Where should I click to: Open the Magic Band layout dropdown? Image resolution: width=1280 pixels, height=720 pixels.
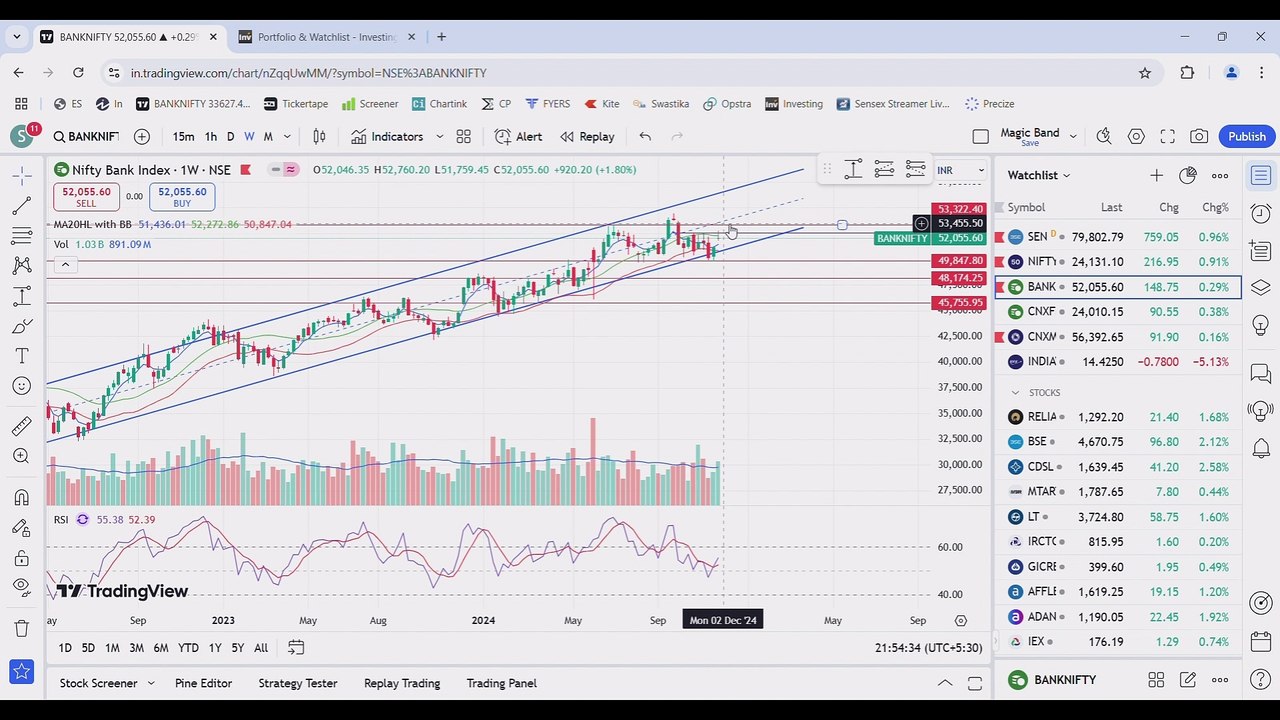pos(1073,136)
